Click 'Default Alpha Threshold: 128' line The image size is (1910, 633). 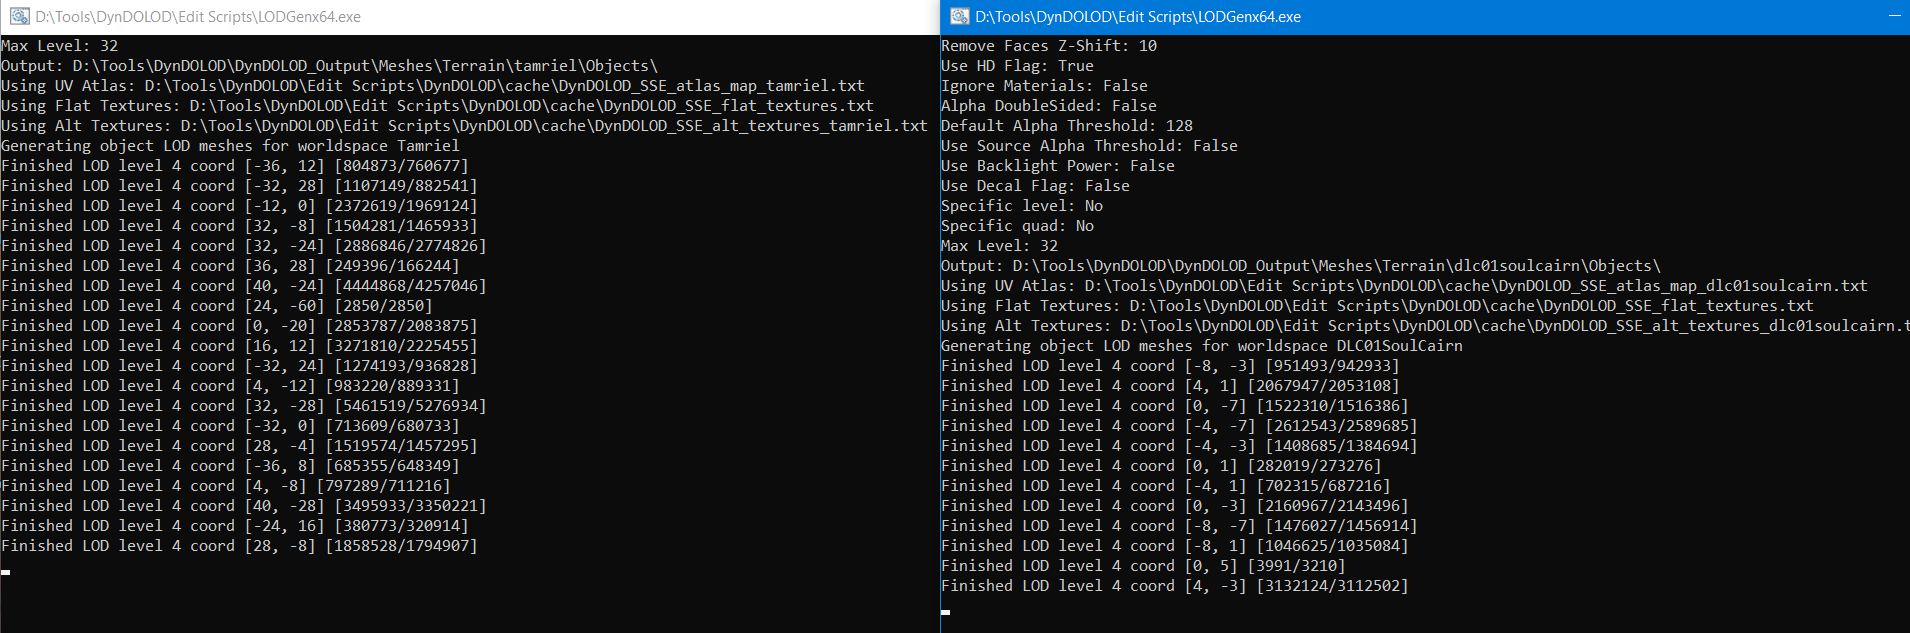tap(1067, 126)
